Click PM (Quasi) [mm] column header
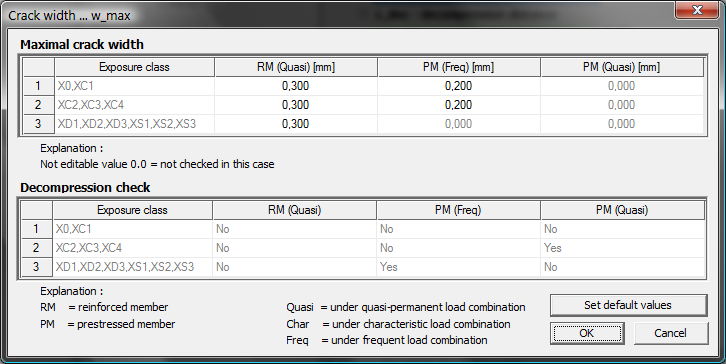726x364 pixels. [622, 67]
